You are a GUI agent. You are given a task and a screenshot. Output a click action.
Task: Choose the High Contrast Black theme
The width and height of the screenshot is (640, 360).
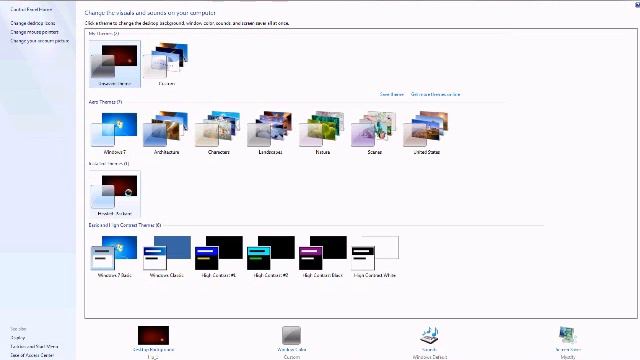(x=322, y=256)
